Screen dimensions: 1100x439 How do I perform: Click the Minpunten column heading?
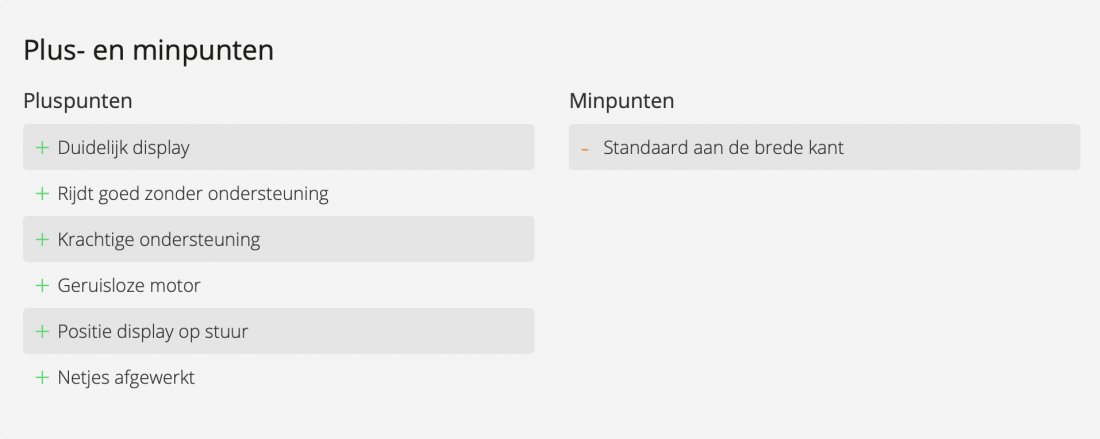tap(621, 100)
